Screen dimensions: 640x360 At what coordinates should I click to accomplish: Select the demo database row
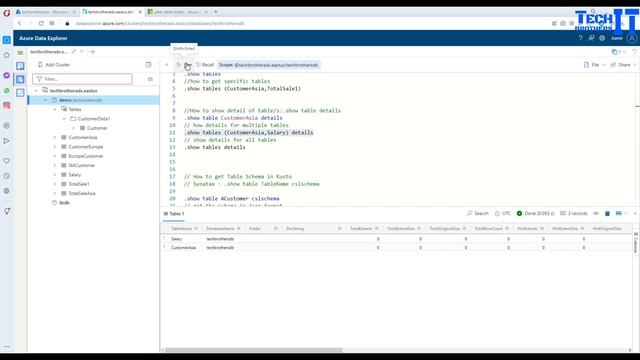click(x=93, y=100)
